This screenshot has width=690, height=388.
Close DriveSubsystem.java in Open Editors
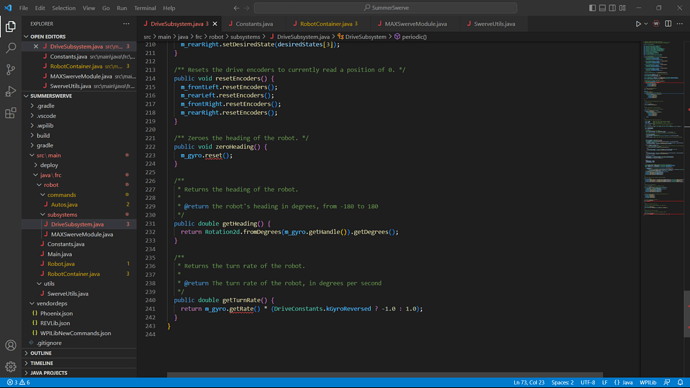[36, 46]
